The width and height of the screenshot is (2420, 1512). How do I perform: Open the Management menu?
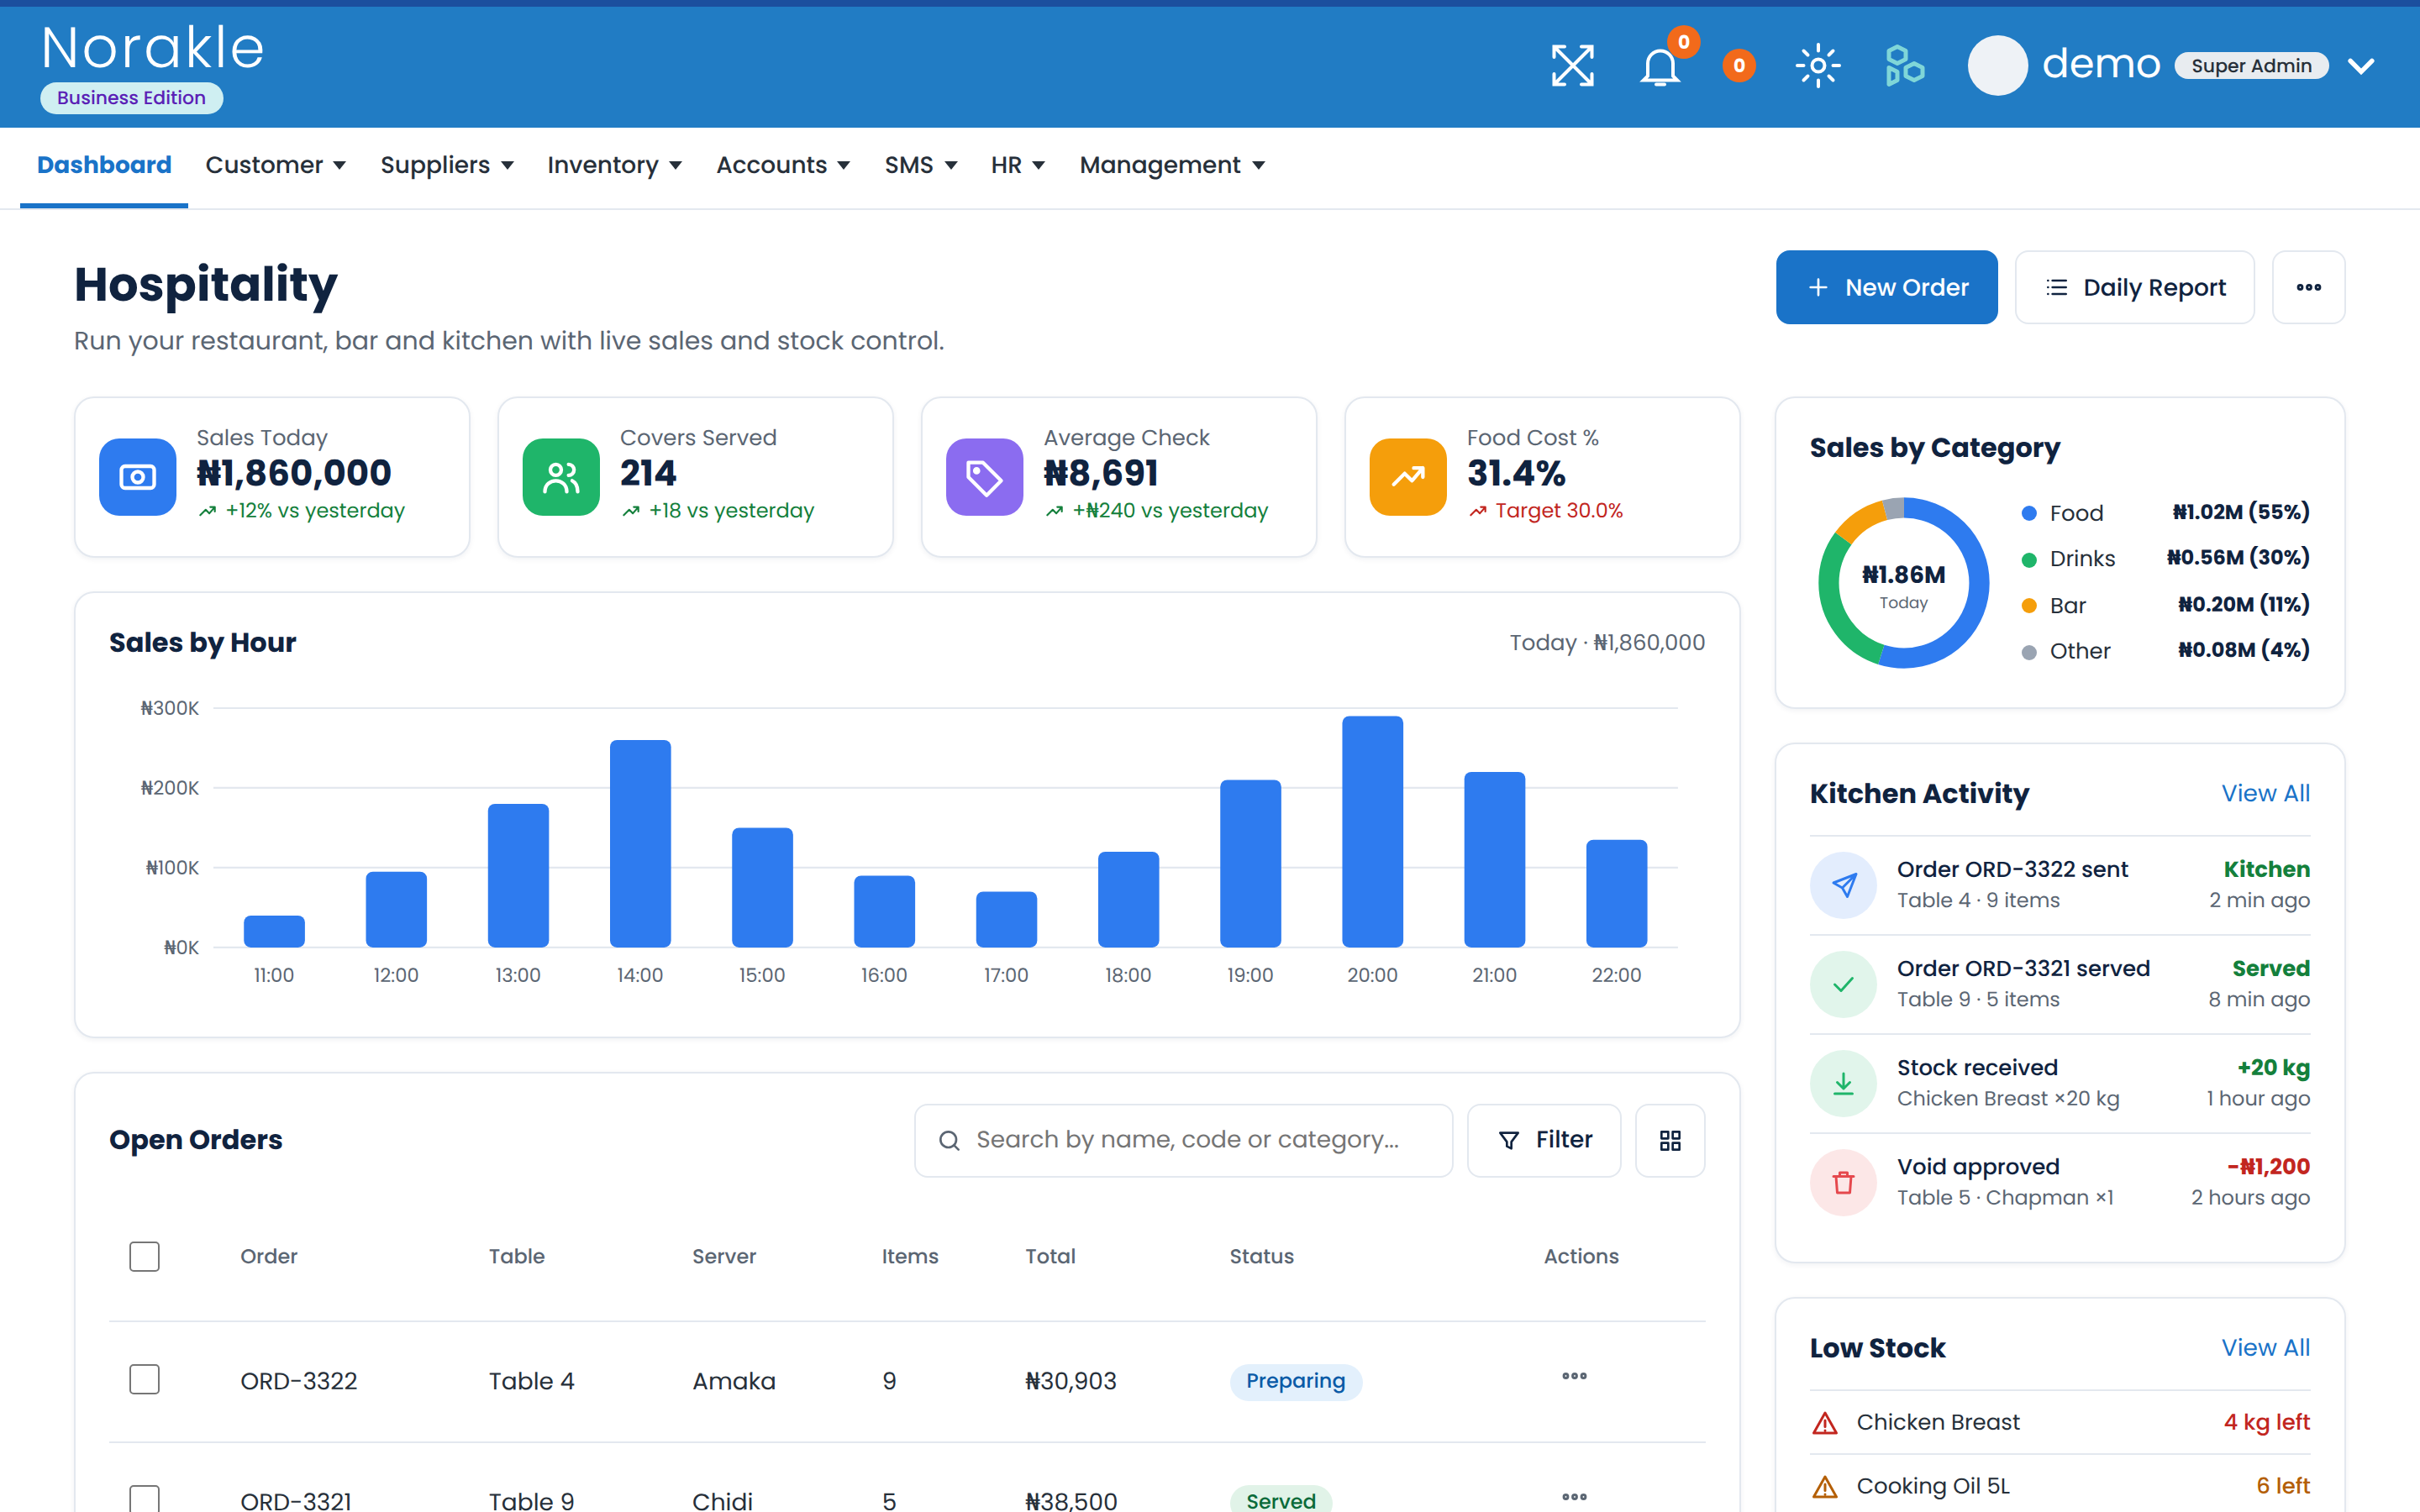[1172, 165]
